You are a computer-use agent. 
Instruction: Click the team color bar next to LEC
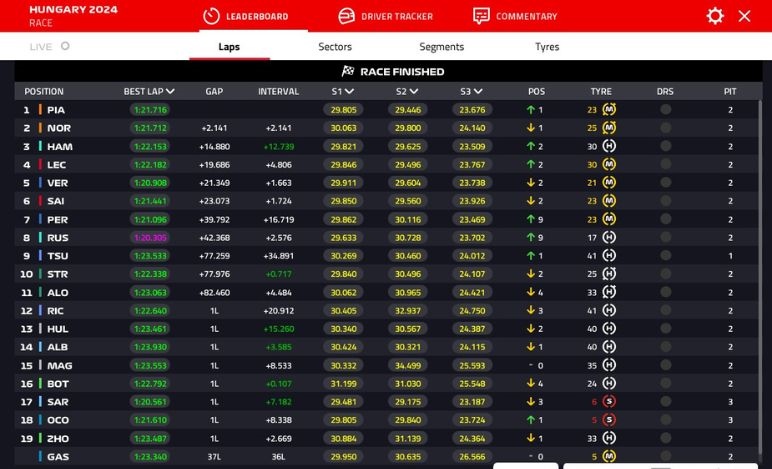coord(40,165)
